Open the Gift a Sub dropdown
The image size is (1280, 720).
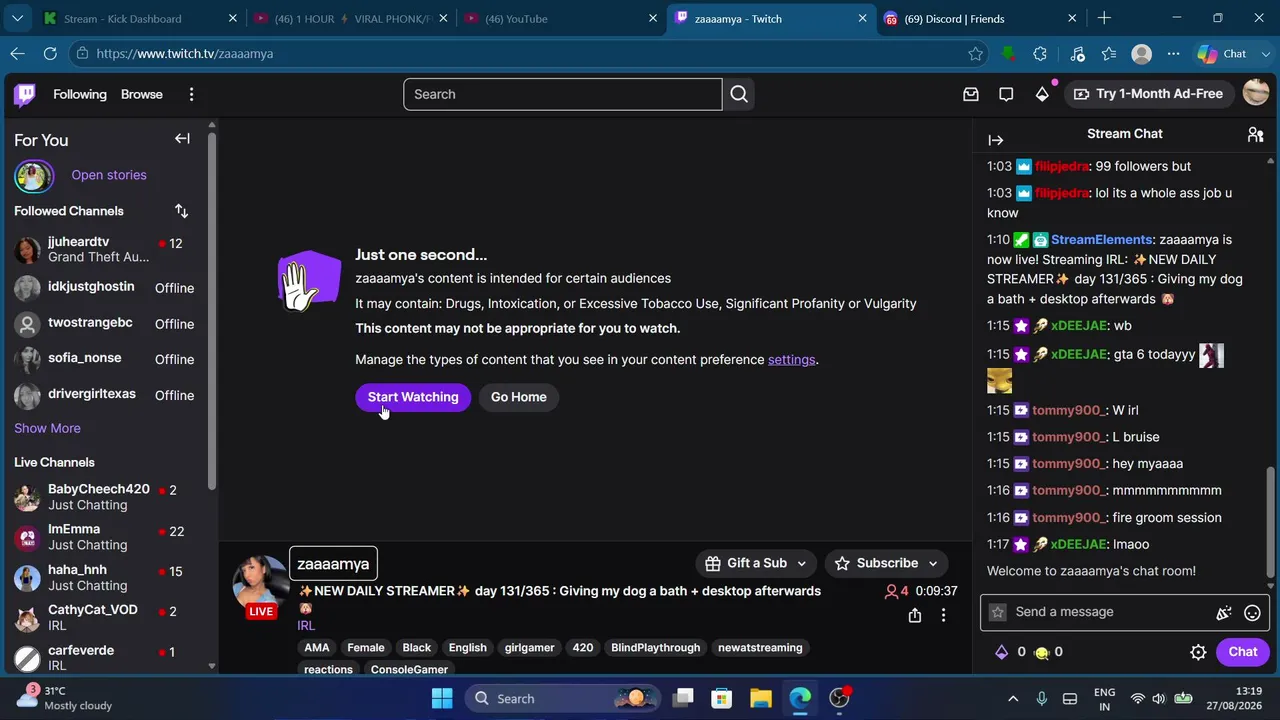point(756,563)
